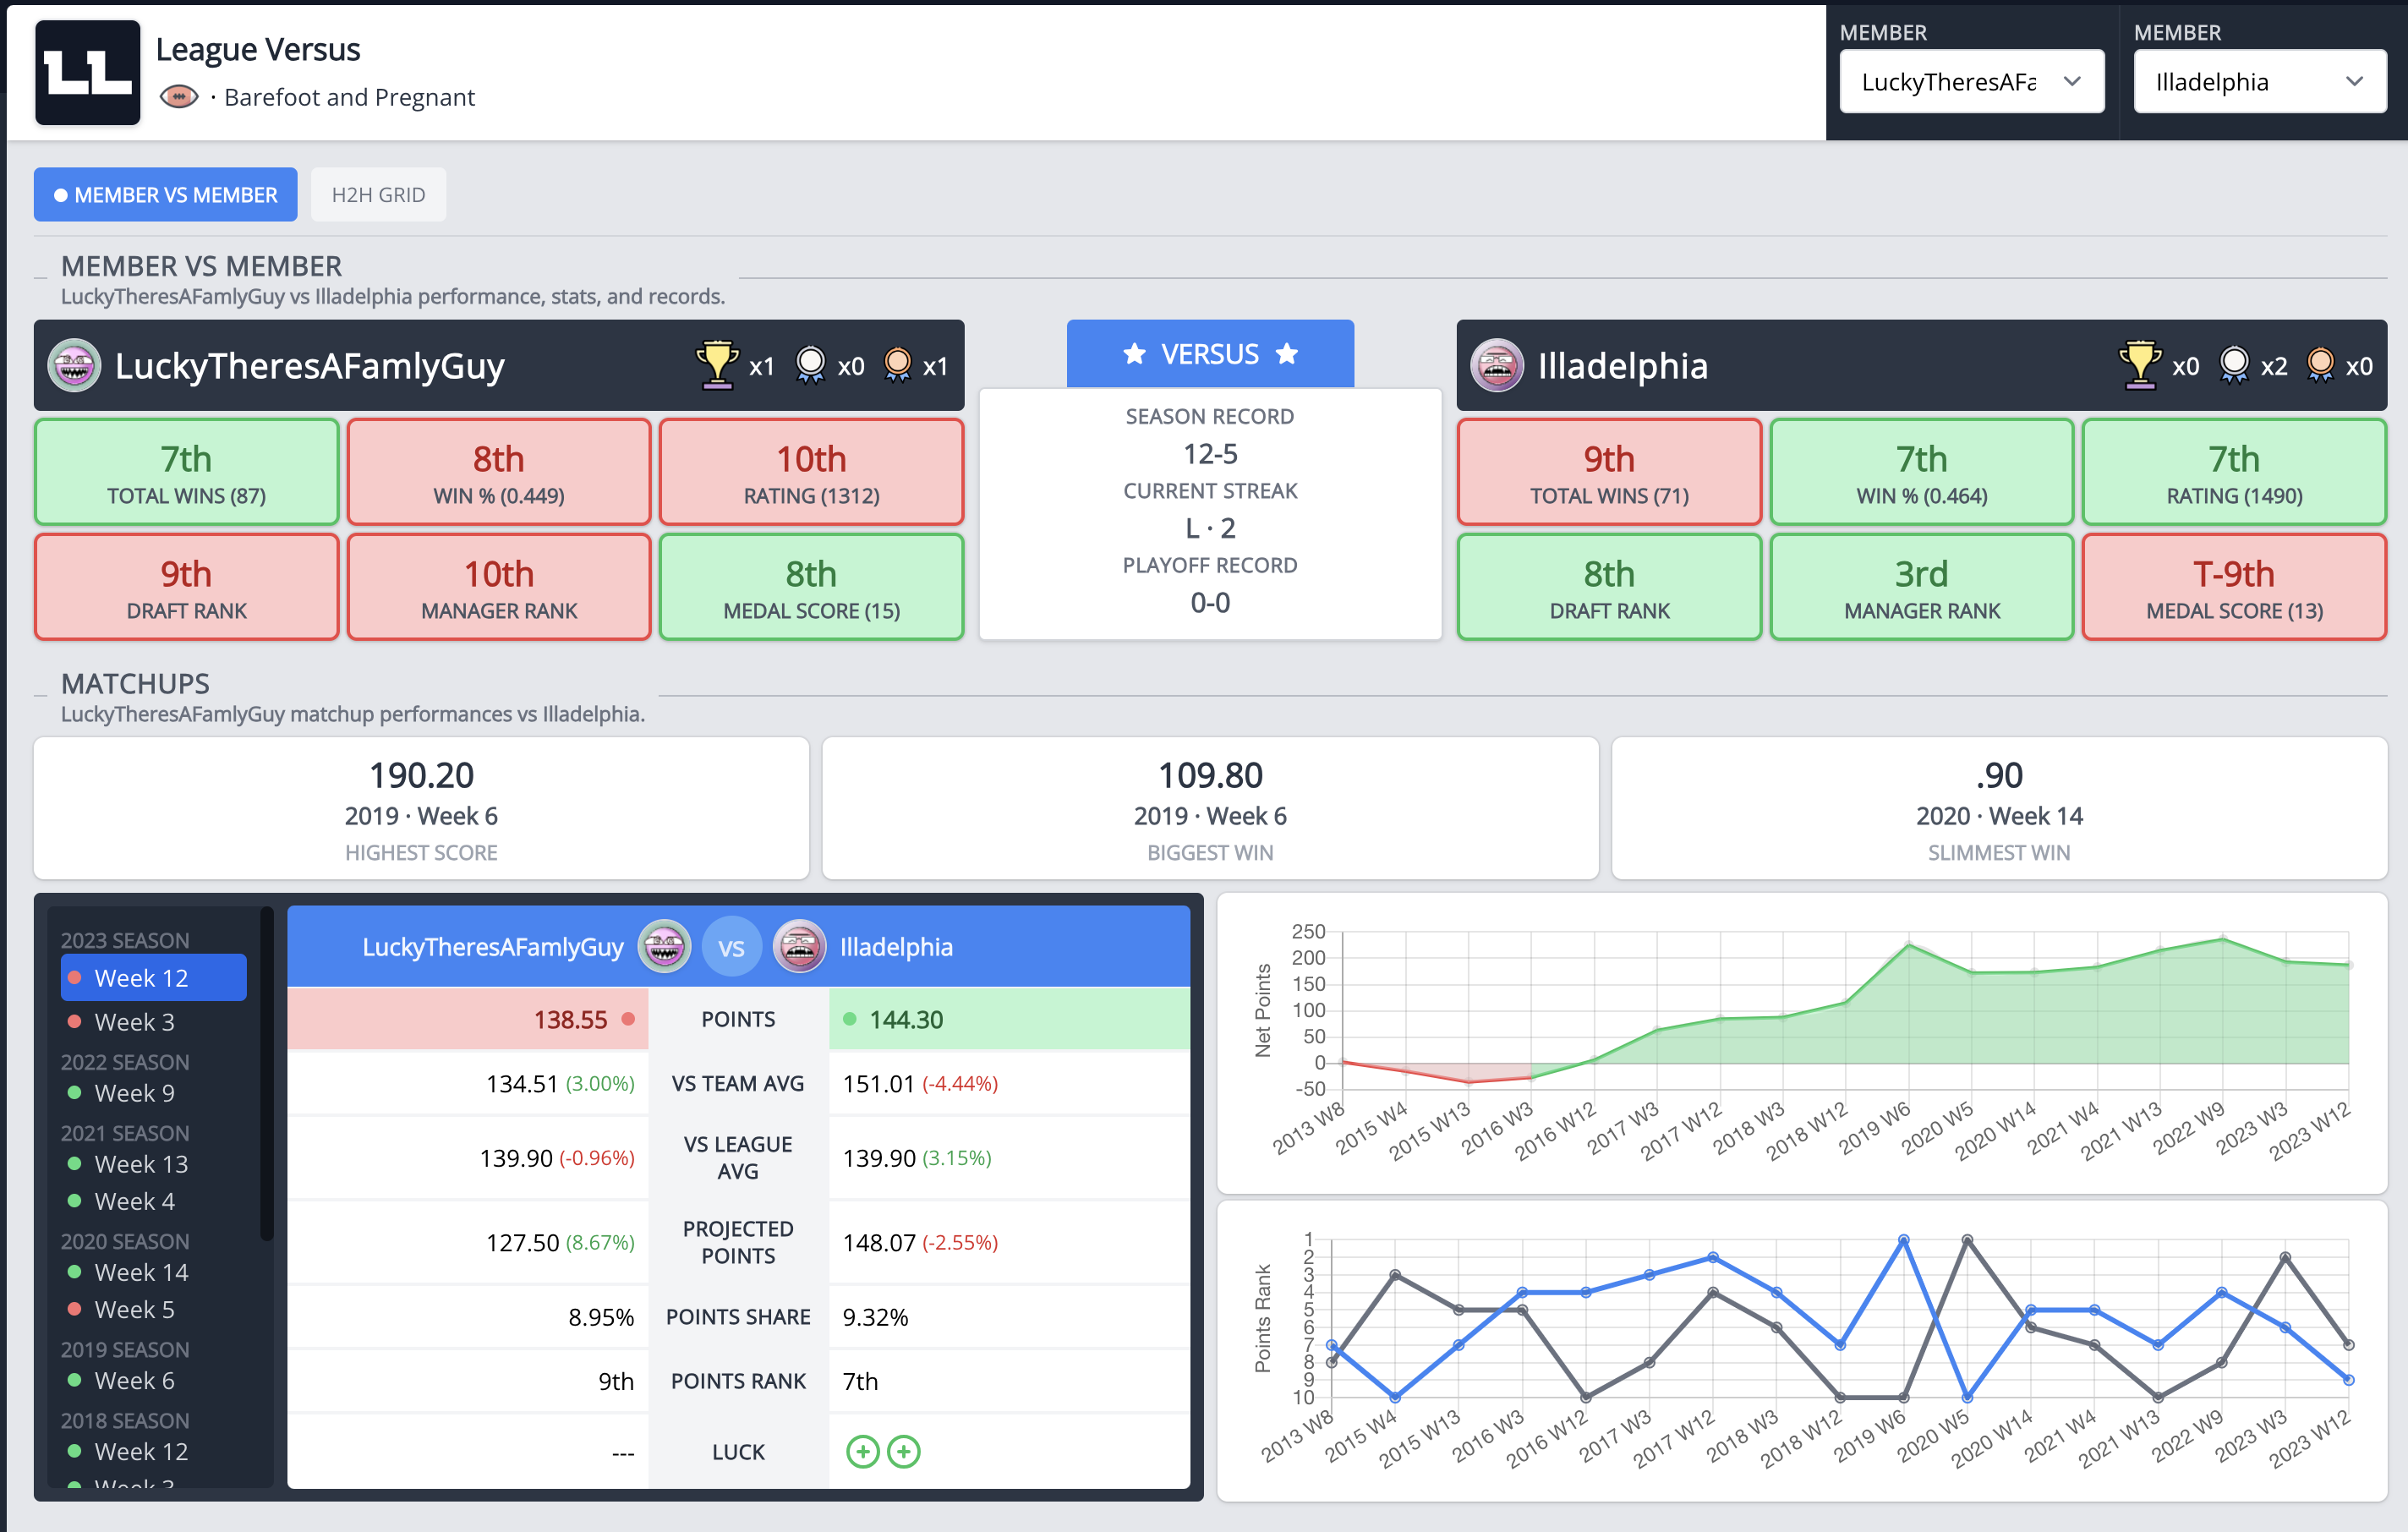This screenshot has width=2408, height=1532.
Task: Click gray 2020 W5 point on Points Rank chart
Action: click(x=1967, y=1240)
